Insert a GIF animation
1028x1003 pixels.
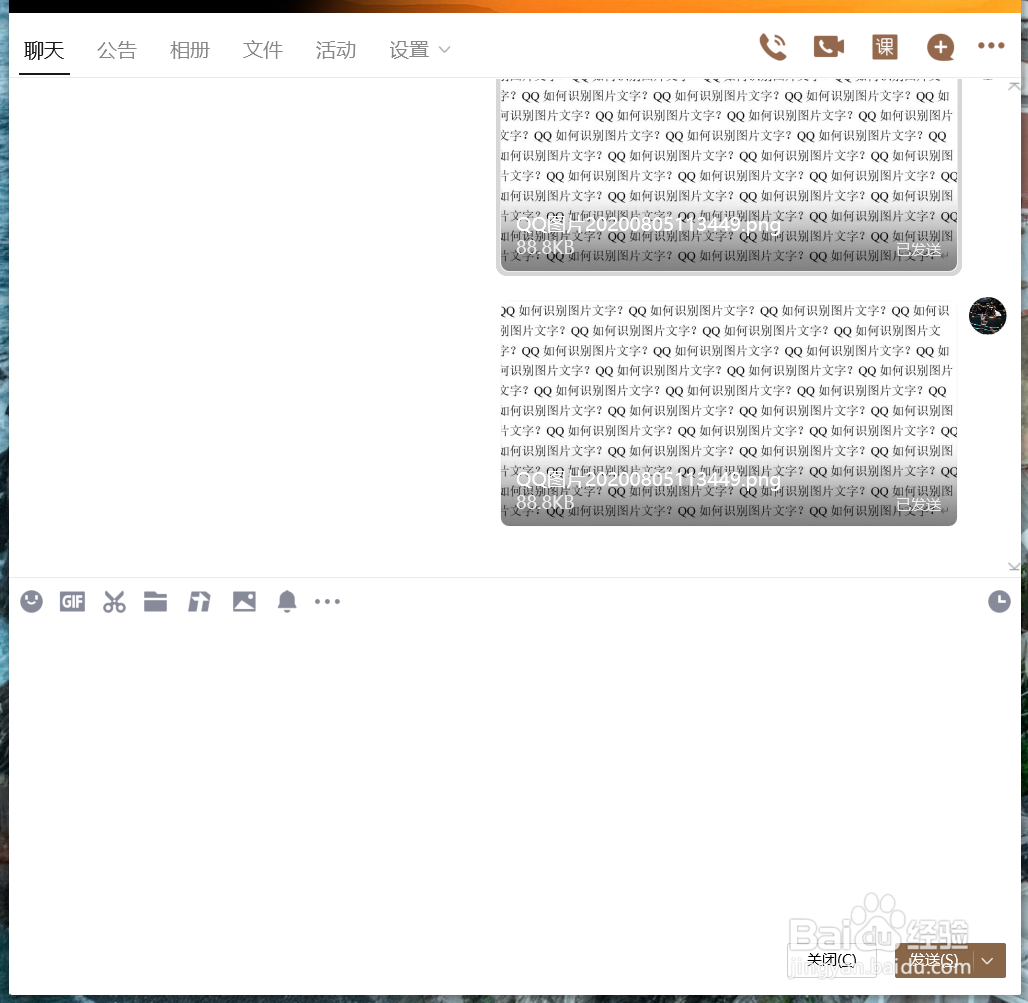[72, 601]
